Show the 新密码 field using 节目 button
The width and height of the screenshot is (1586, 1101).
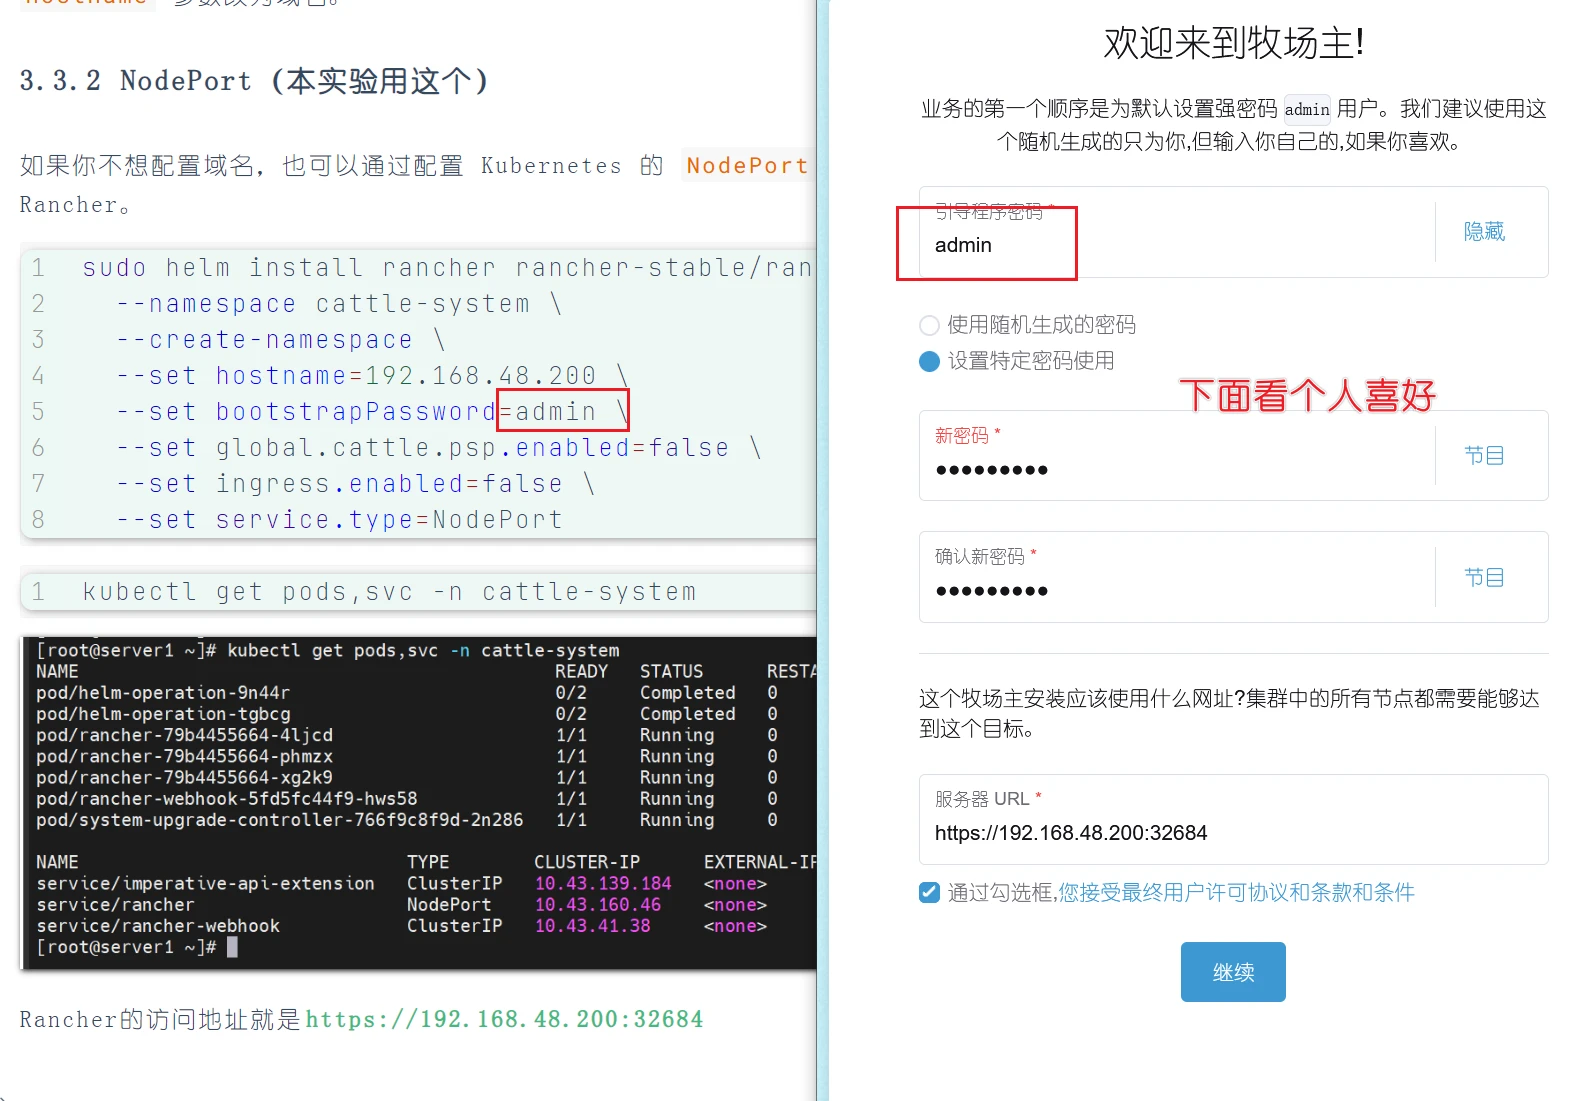(x=1483, y=456)
